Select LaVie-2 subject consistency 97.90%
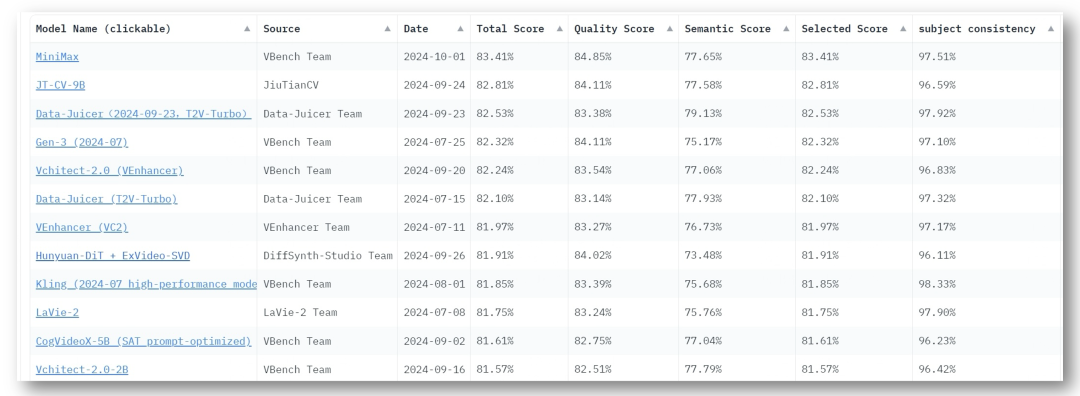Image resolution: width=1080 pixels, height=396 pixels. 986,312
